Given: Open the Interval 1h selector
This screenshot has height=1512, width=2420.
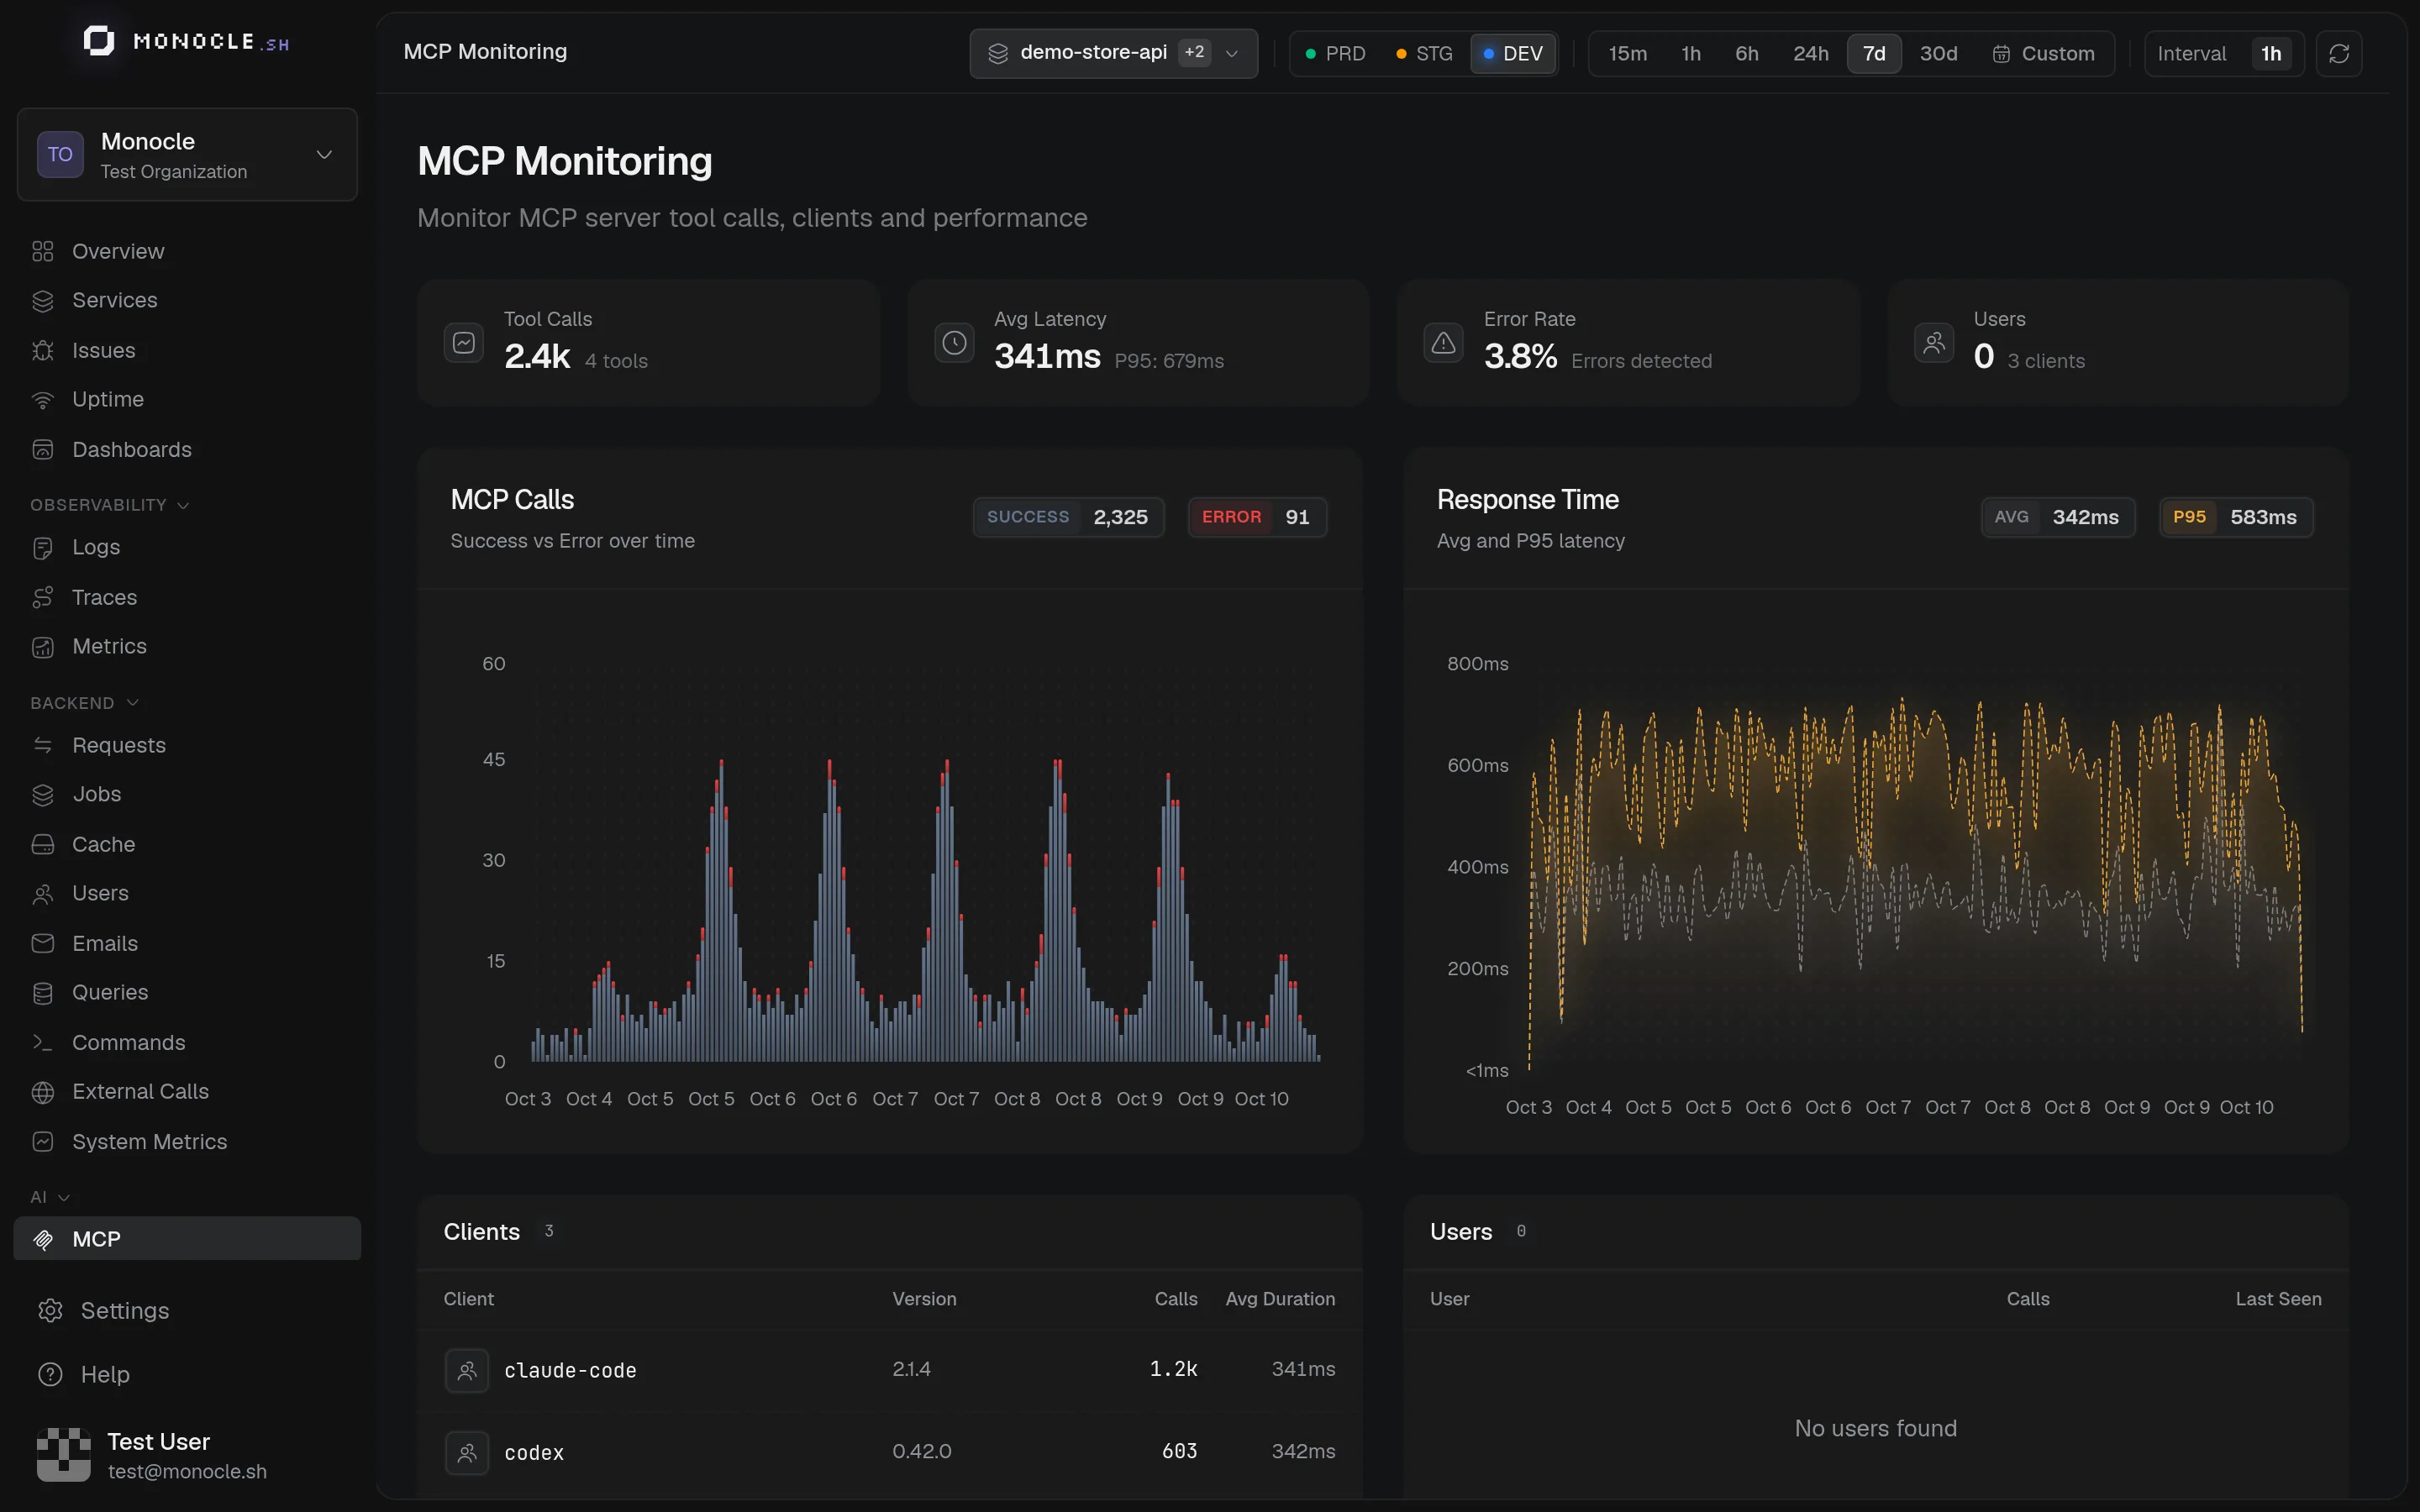Looking at the screenshot, I should point(2223,53).
